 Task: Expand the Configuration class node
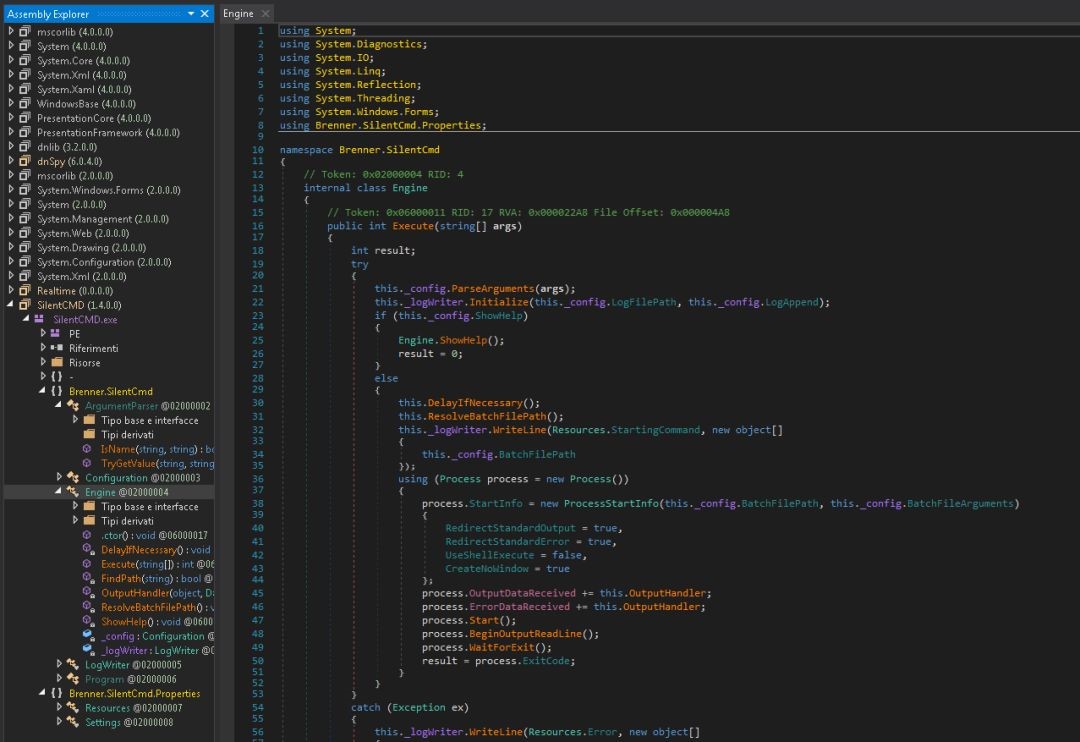(x=59, y=478)
